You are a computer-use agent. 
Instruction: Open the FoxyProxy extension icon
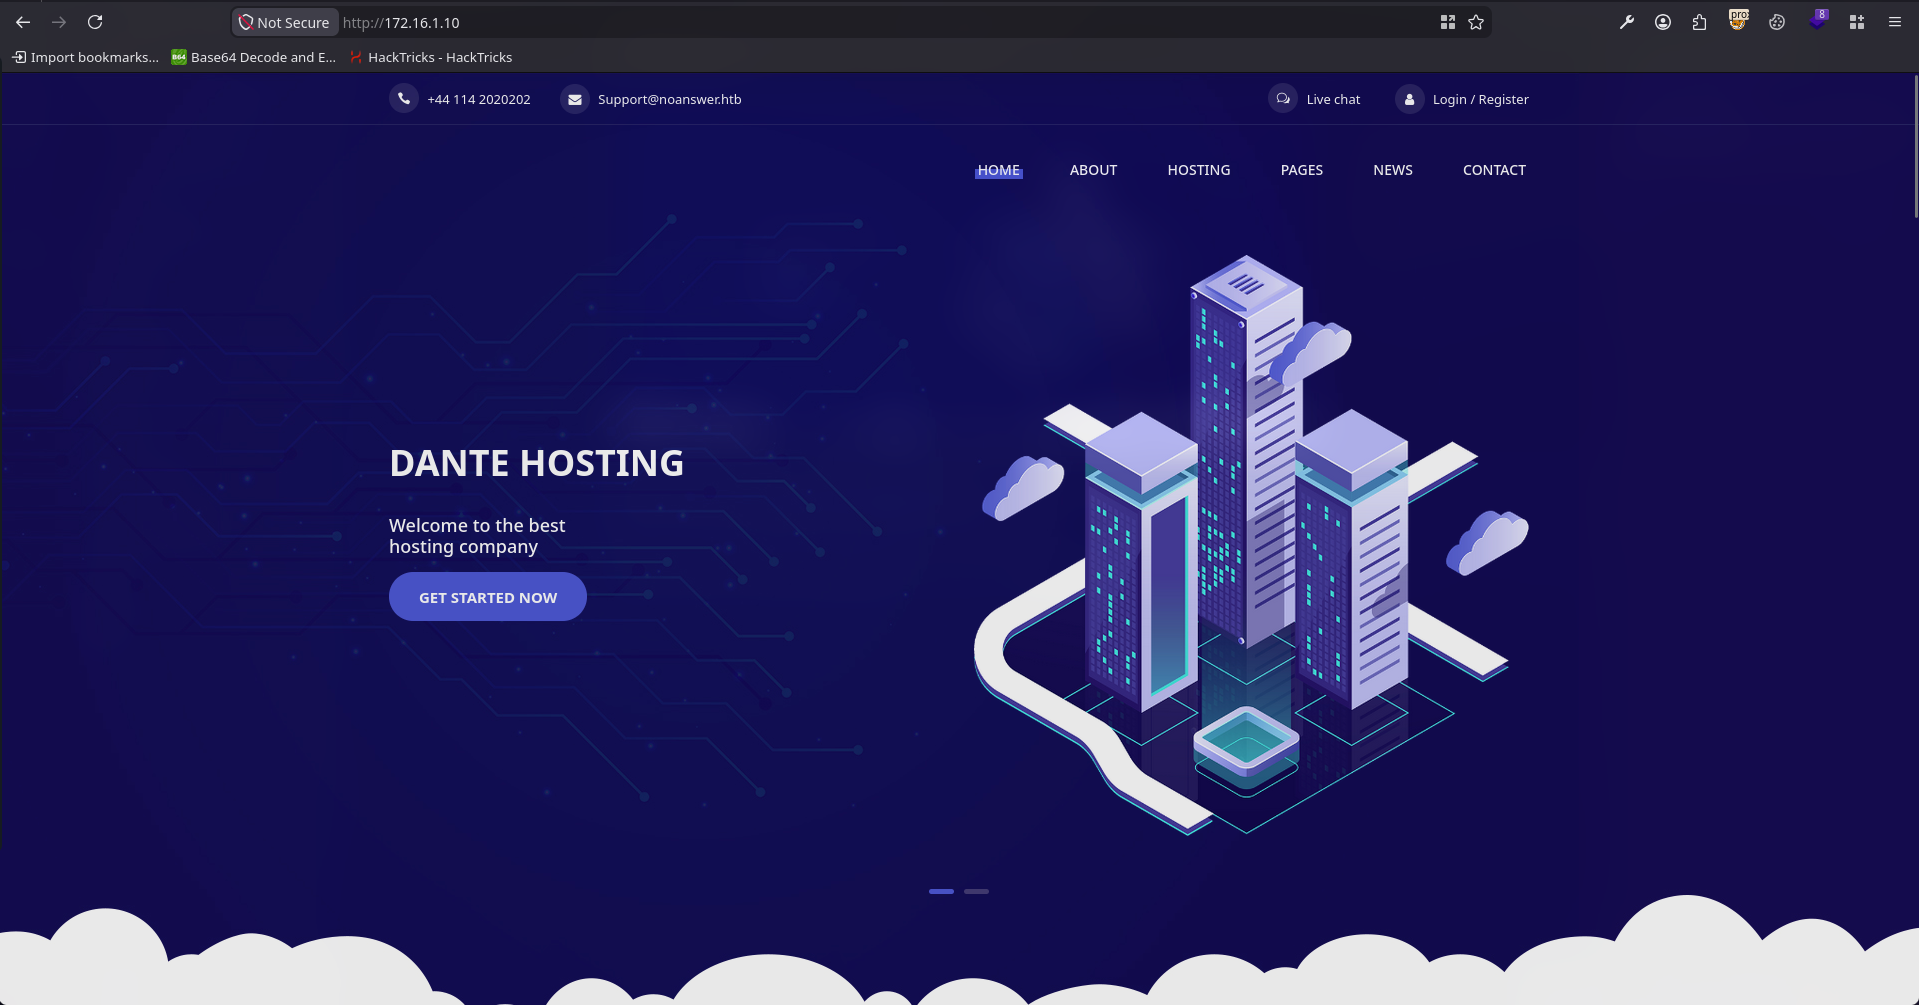(1738, 20)
